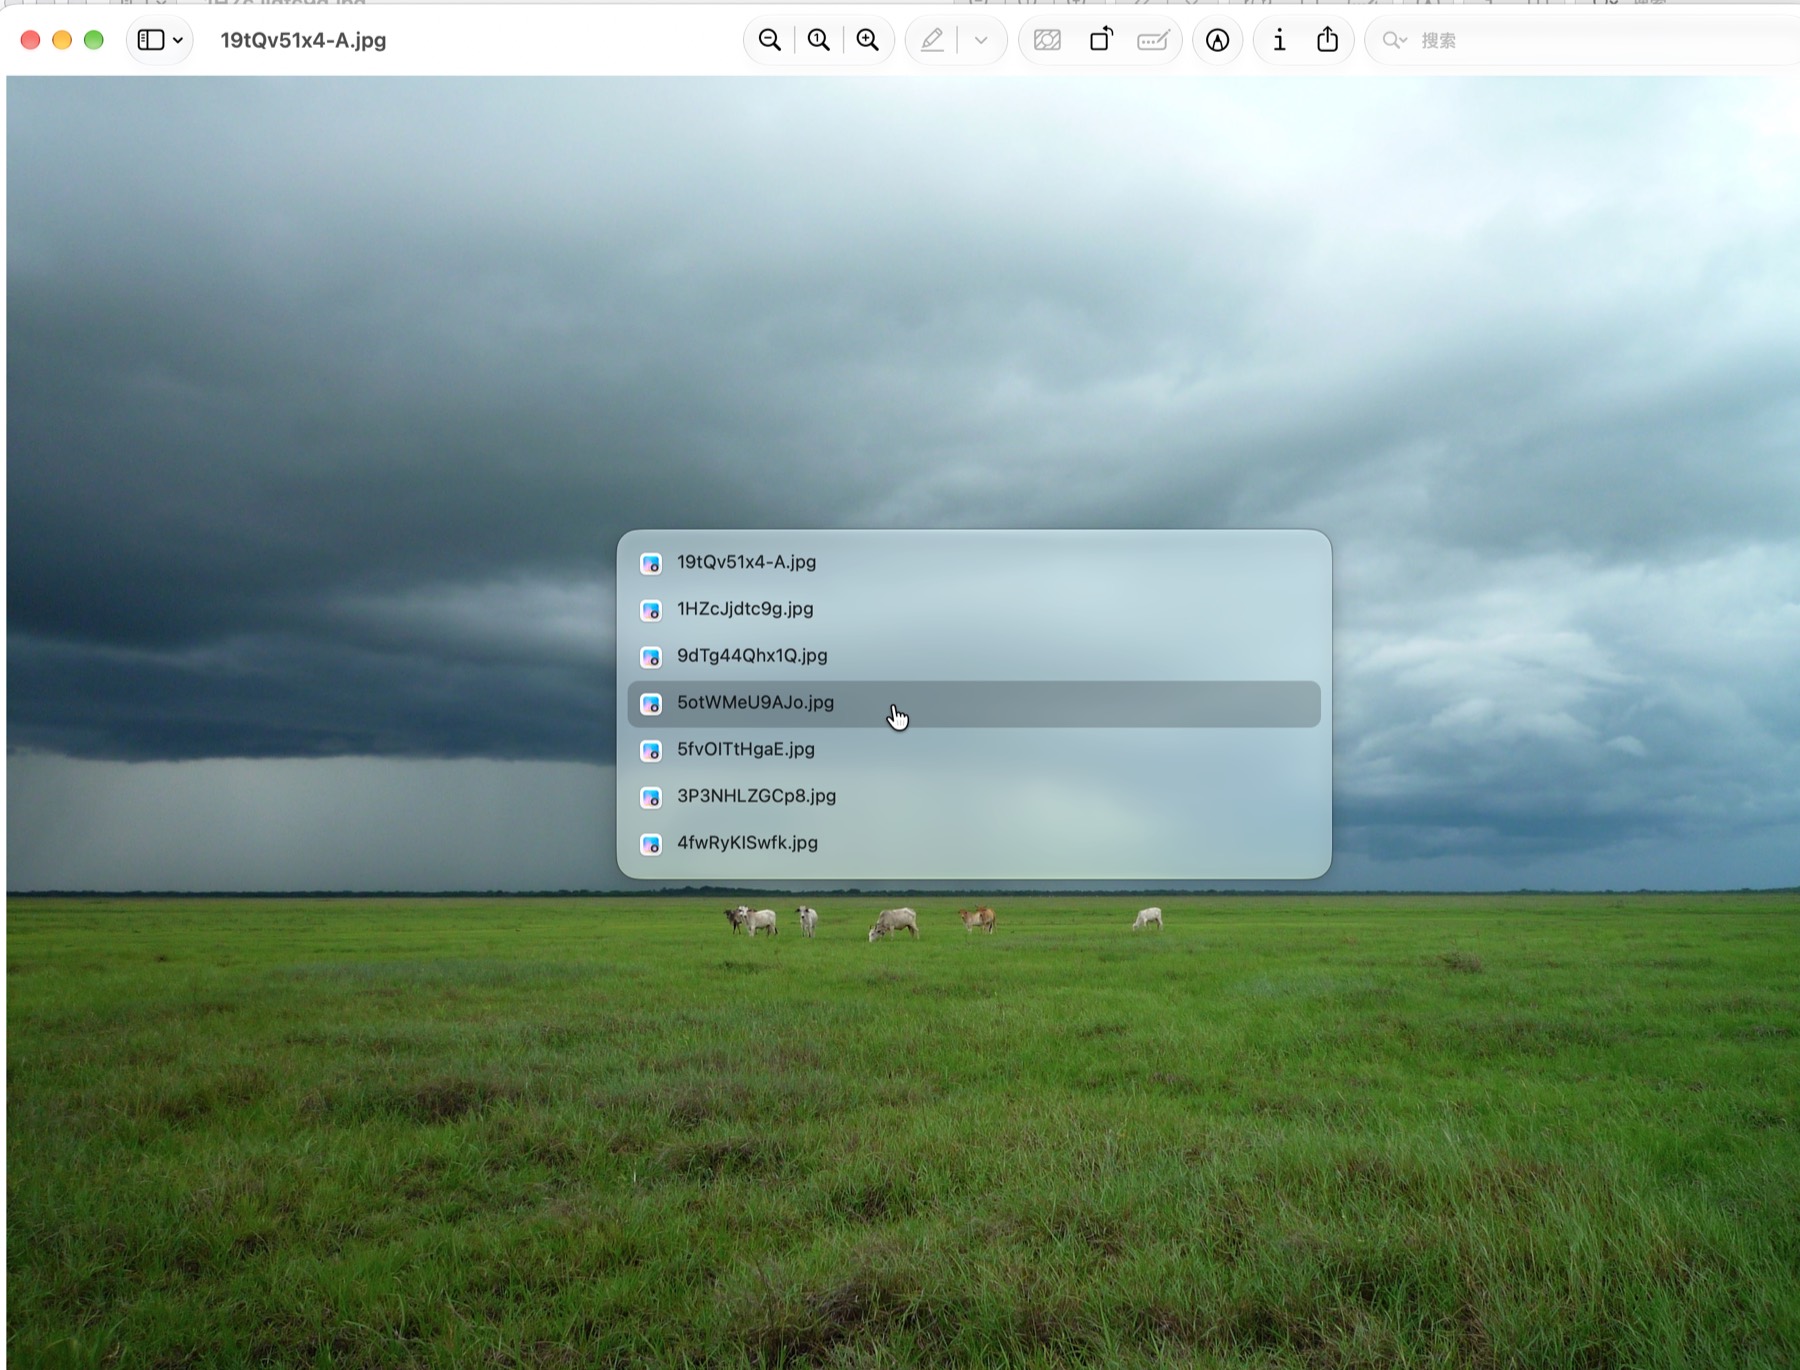Pick 3P3NHLZGCp8.jpg from the list
Image resolution: width=1800 pixels, height=1370 pixels.
(974, 796)
